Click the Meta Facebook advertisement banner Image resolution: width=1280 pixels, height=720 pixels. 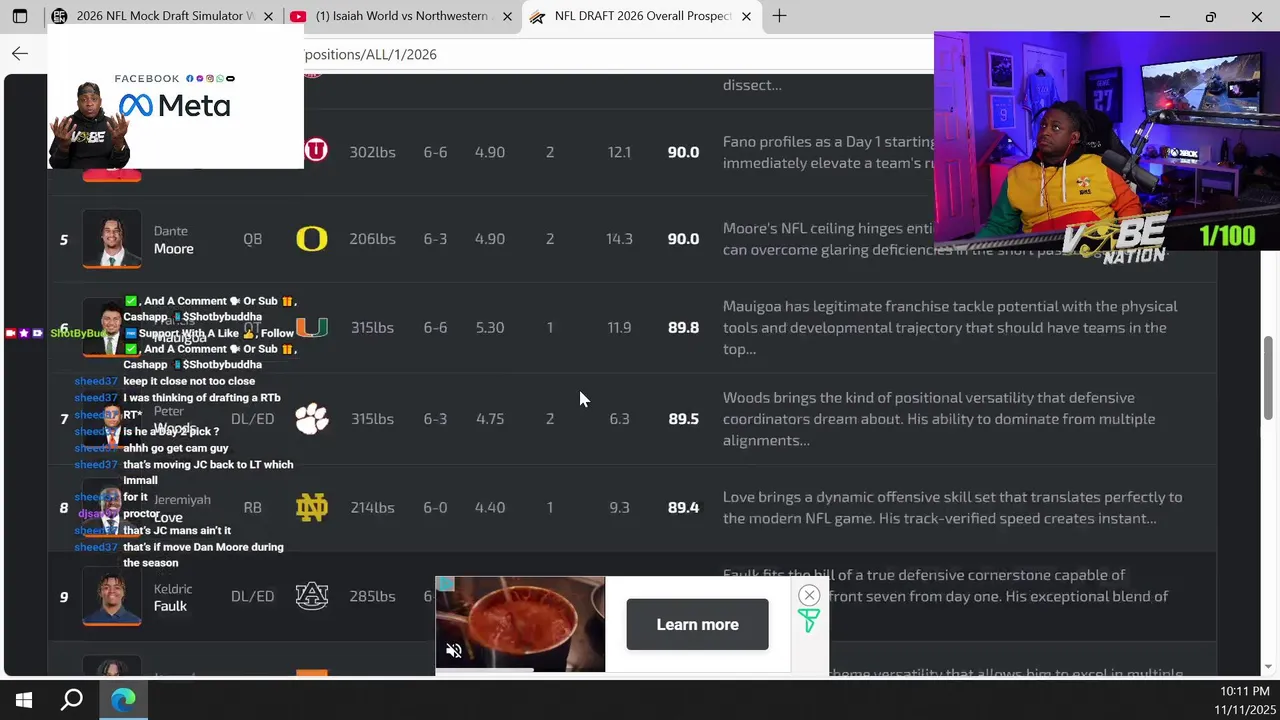tap(175, 97)
